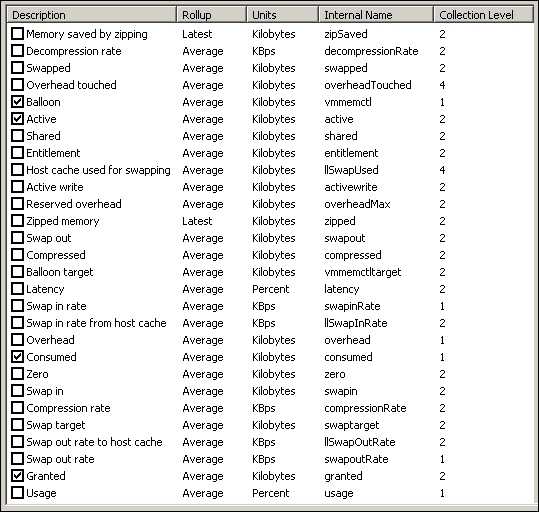Viewport: 539px width, 512px height.
Task: Click KBps units in Decompression rate row
Action: coord(264,51)
